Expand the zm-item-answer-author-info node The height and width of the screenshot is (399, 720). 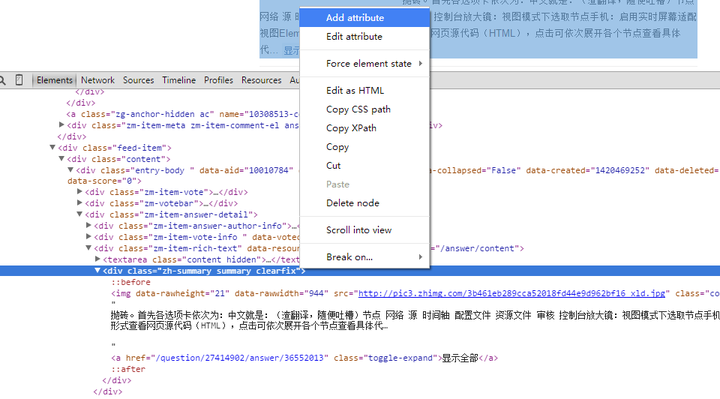(89, 225)
